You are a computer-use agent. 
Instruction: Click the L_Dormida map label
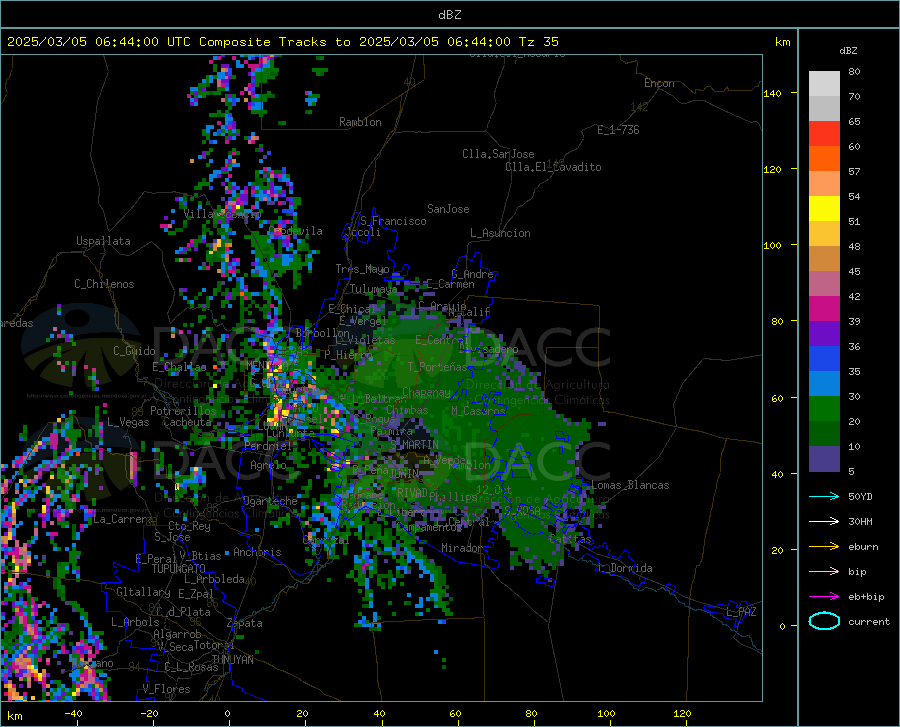(625, 568)
